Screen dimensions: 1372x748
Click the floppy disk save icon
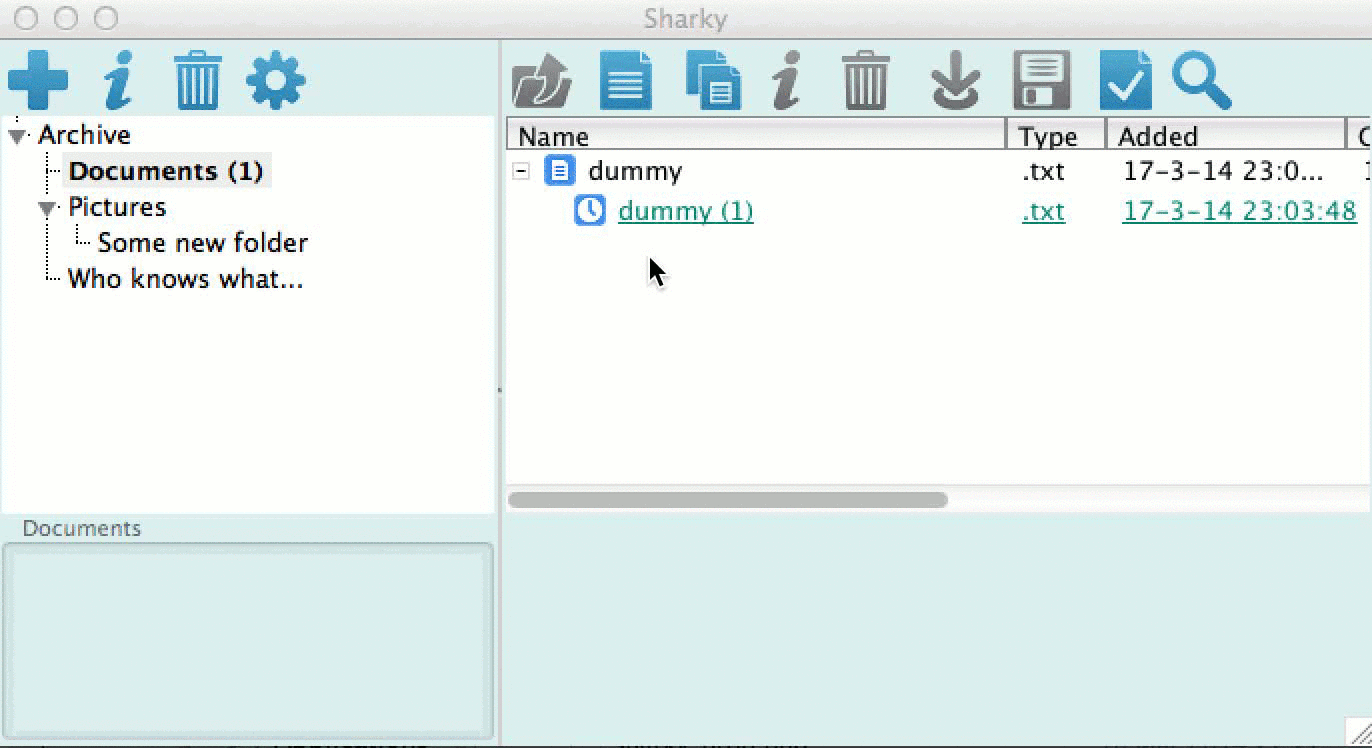[1041, 80]
